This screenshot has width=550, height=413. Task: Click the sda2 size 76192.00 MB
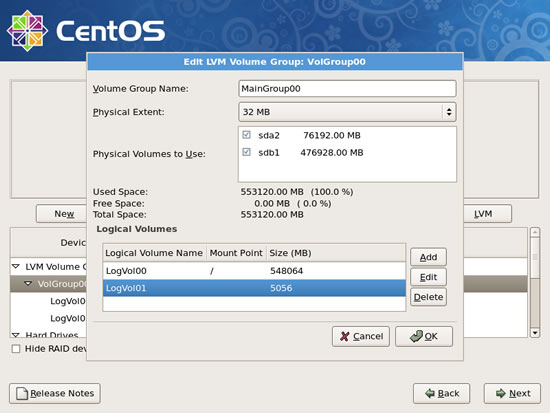[x=331, y=135]
